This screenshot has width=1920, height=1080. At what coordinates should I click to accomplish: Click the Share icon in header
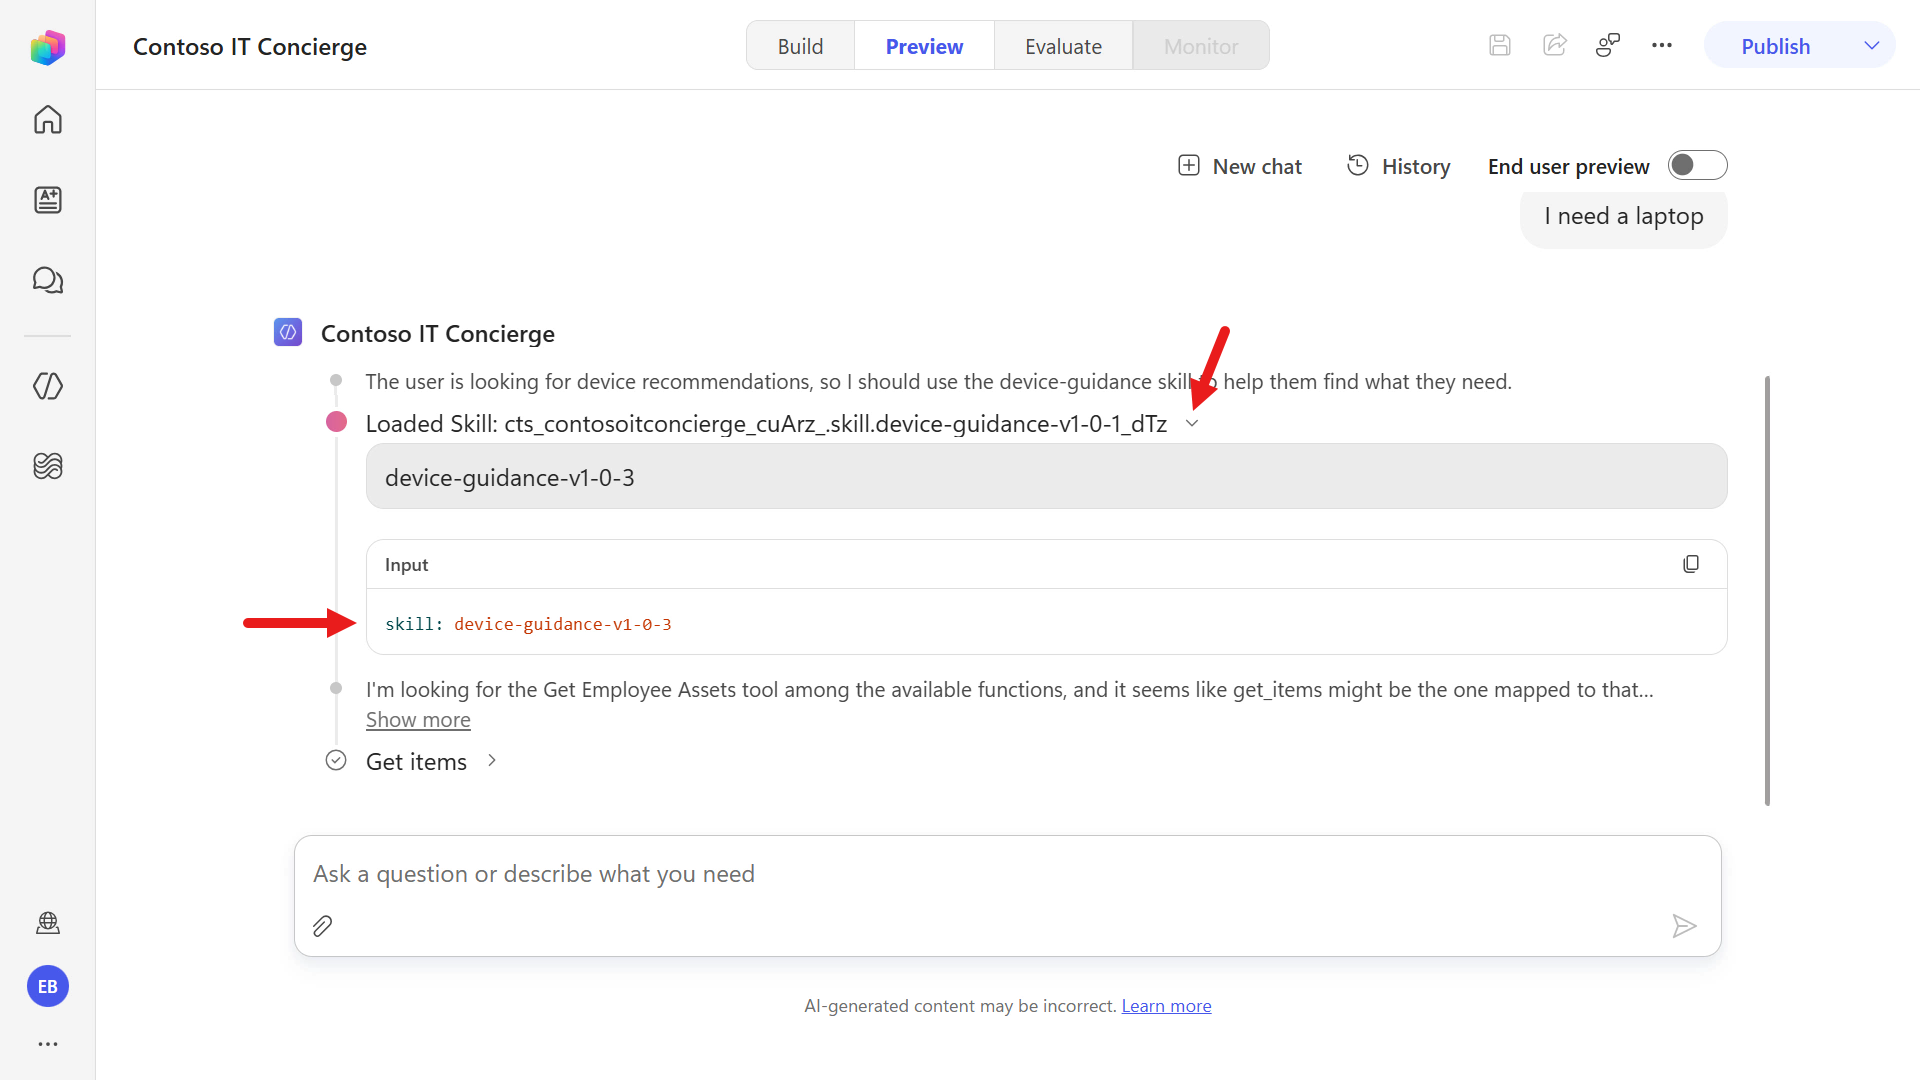coord(1554,46)
